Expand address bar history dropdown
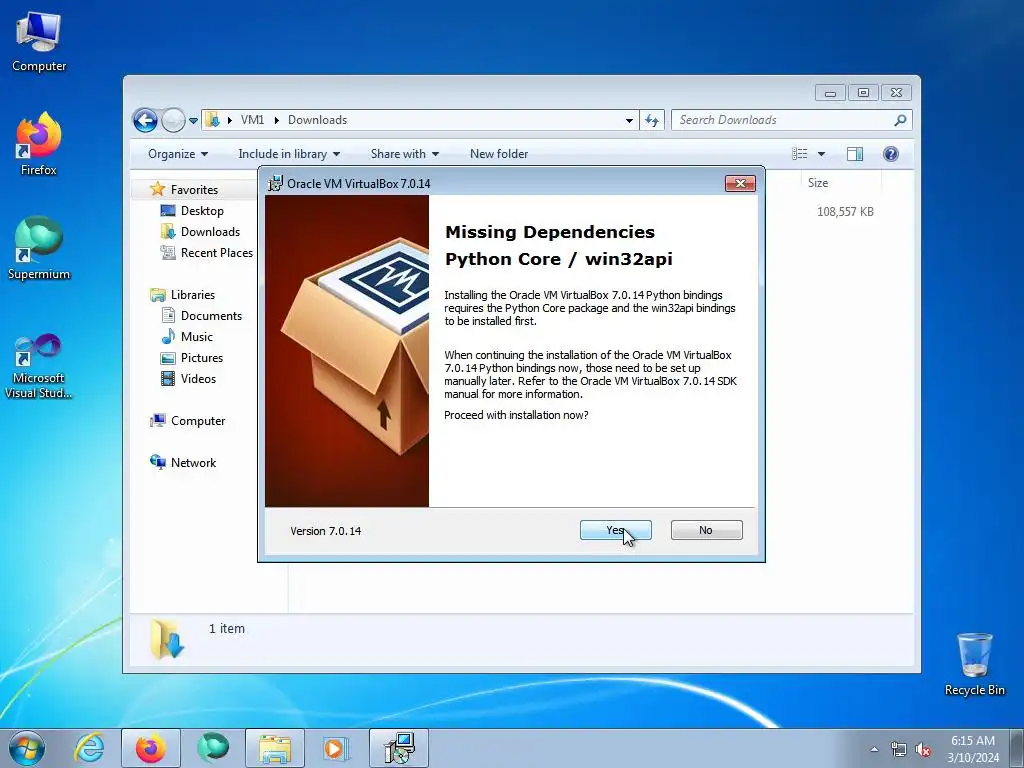This screenshot has width=1024, height=768. [629, 120]
